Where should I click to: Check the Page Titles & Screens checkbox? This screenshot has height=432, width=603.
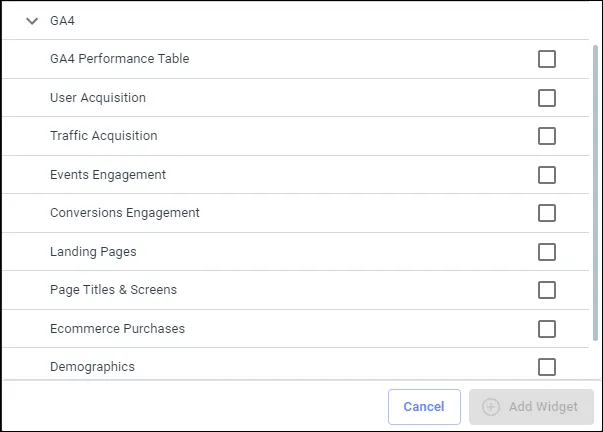pos(546,290)
